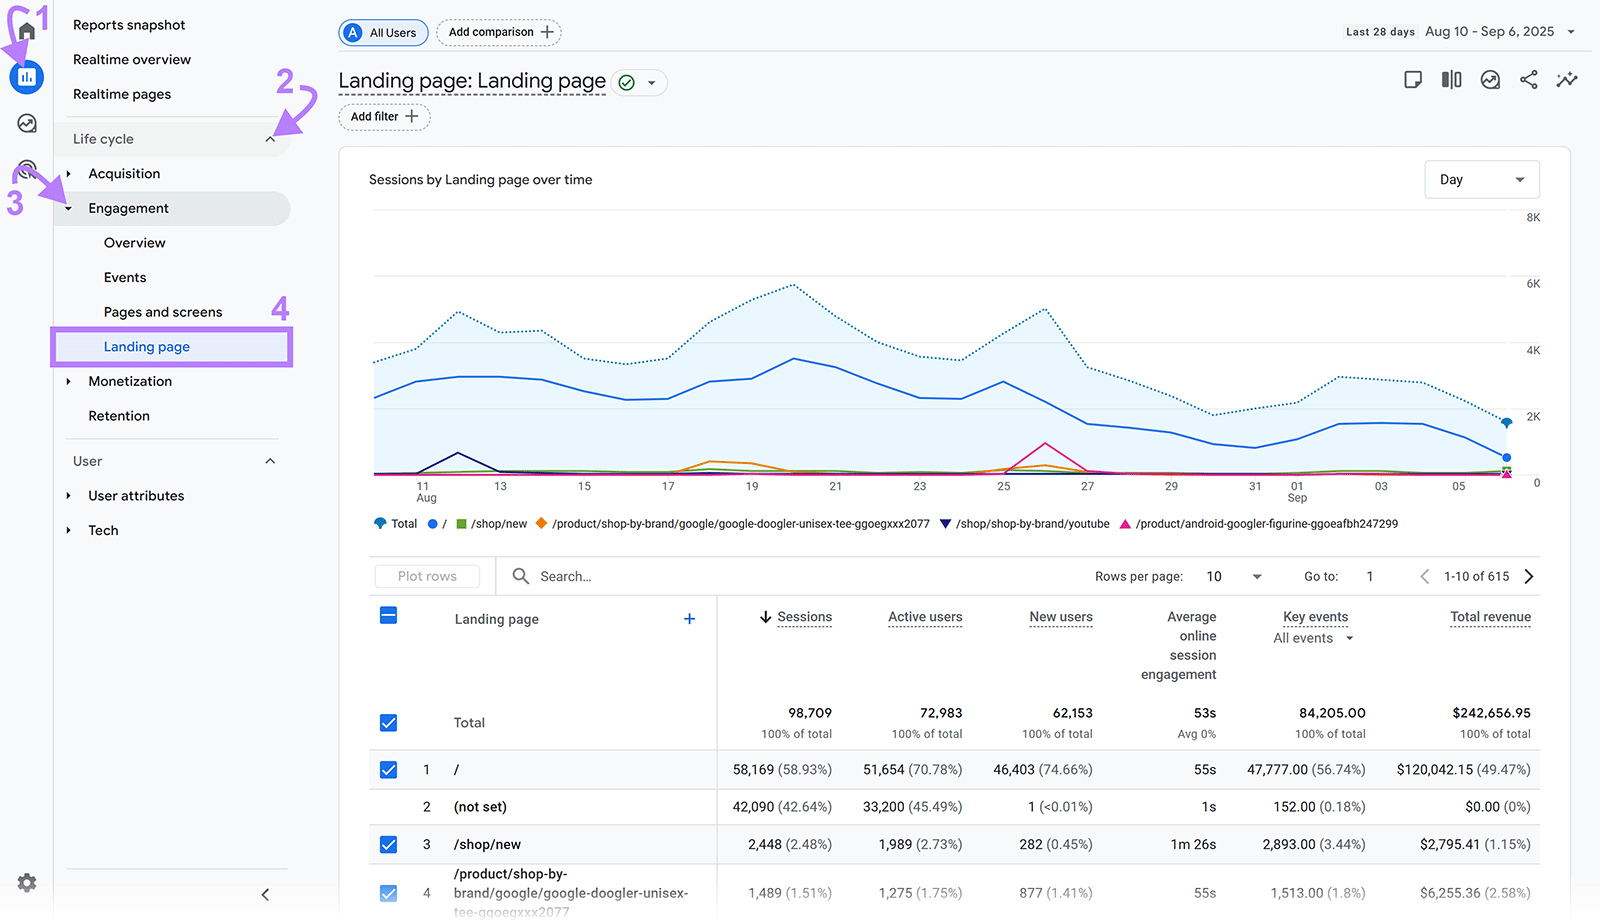Open the Monetization section
The height and width of the screenshot is (923, 1600).
[129, 381]
